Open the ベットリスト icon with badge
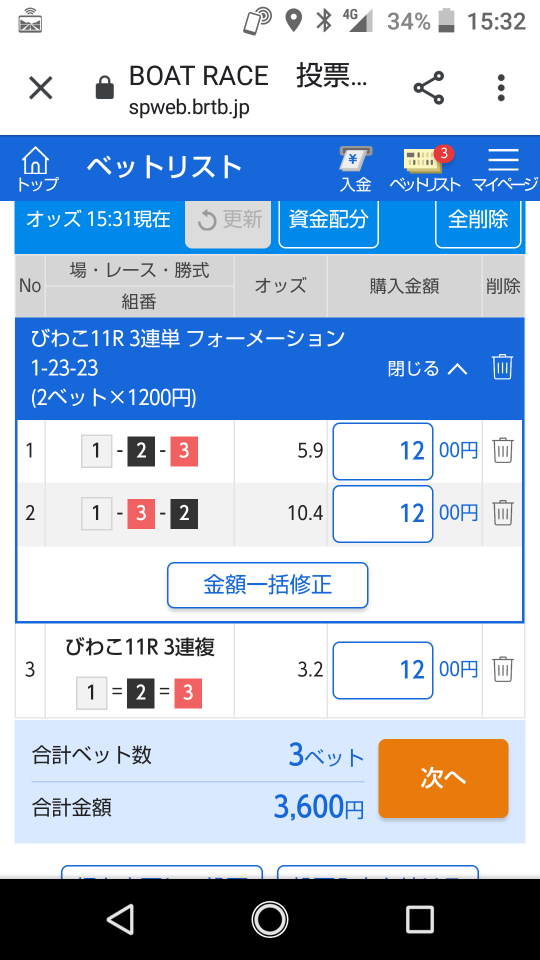The height and width of the screenshot is (960, 540). [x=425, y=169]
